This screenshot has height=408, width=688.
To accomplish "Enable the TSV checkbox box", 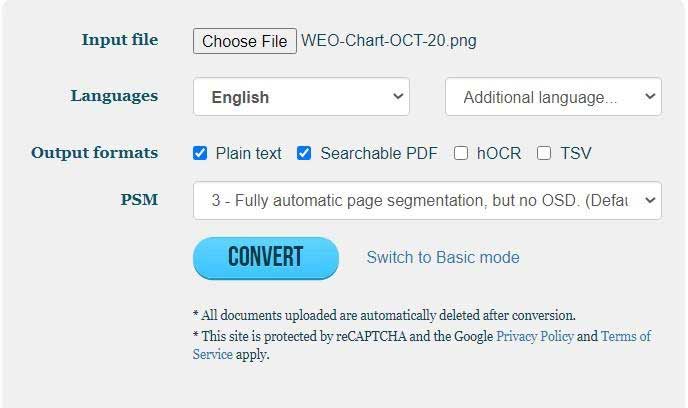I will click(544, 153).
